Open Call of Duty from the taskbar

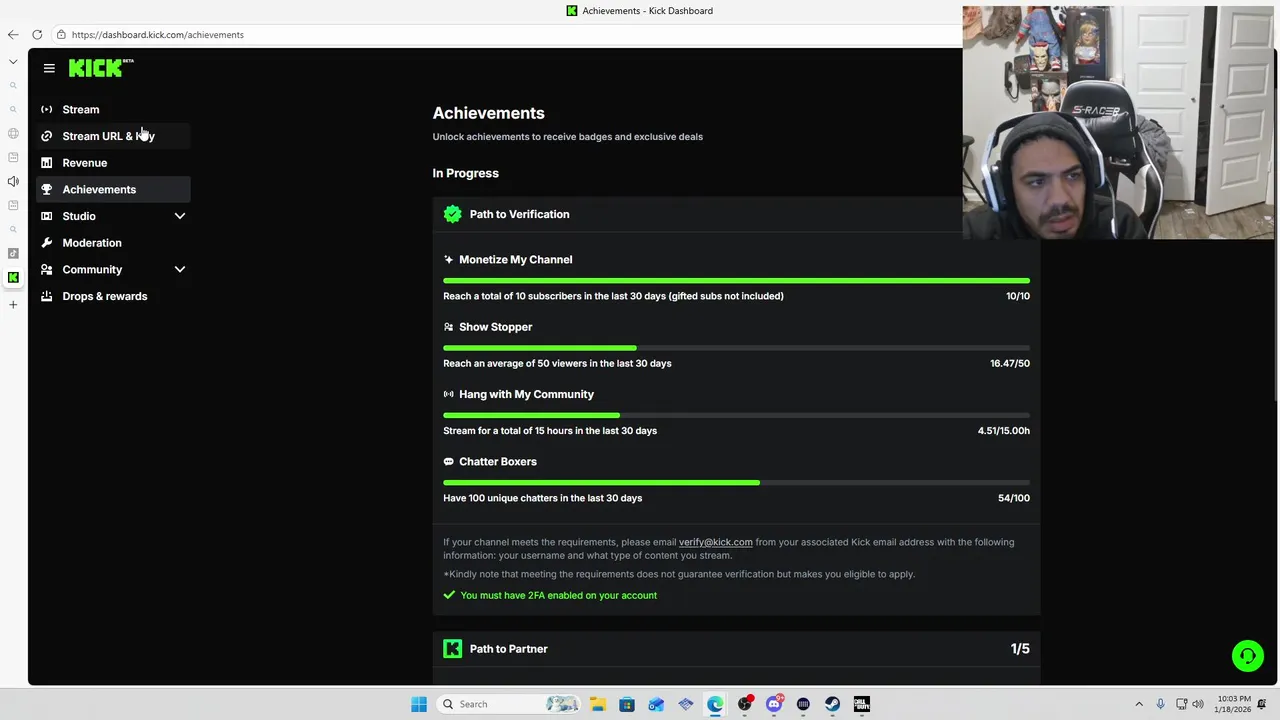861,704
